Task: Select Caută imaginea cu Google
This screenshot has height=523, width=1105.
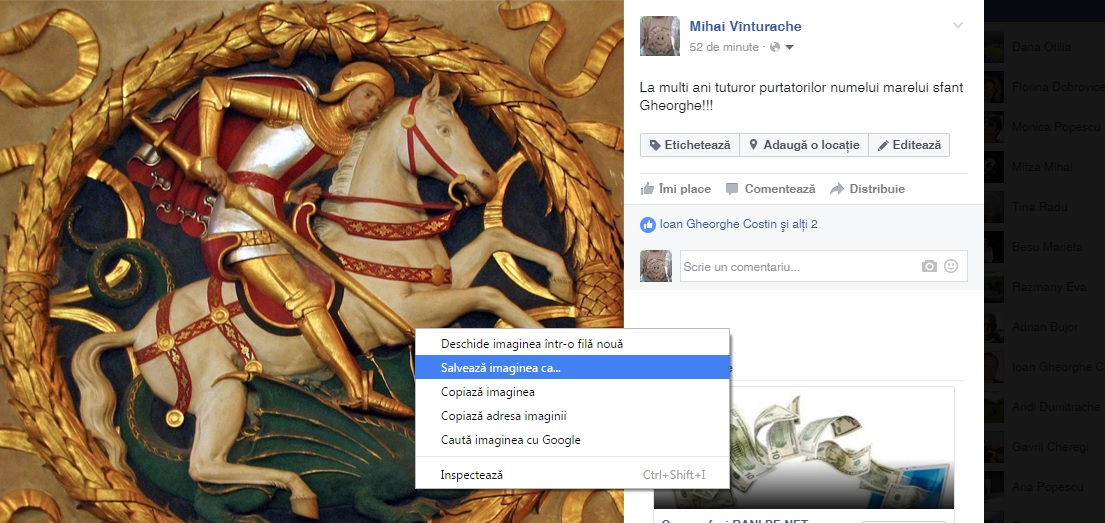Action: tap(510, 440)
